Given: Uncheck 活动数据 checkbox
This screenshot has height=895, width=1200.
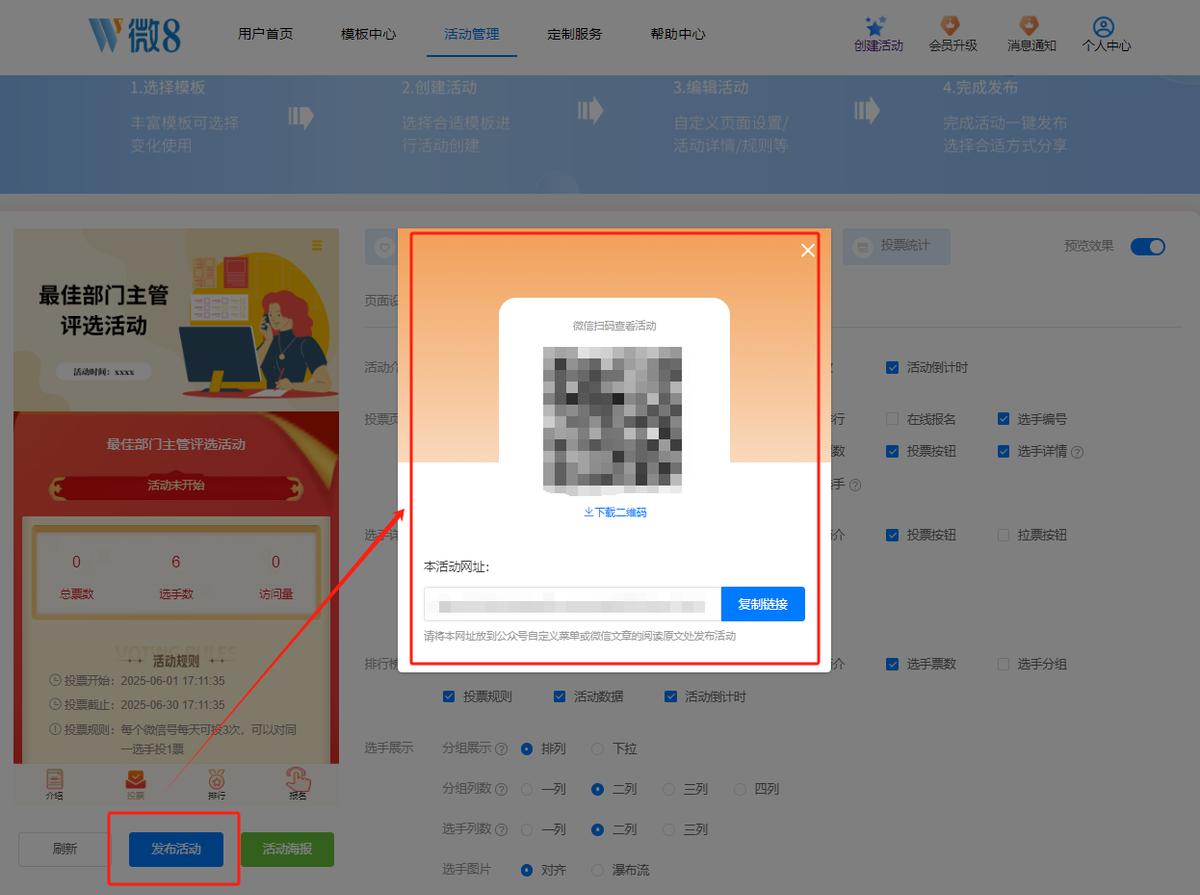Looking at the screenshot, I should 560,696.
